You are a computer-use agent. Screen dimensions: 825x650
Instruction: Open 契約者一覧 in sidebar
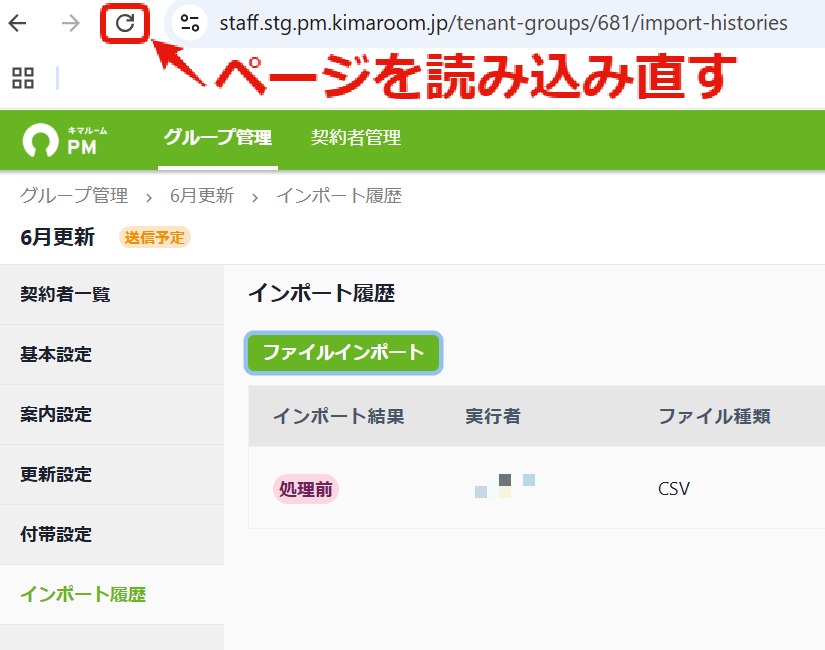tap(112, 294)
